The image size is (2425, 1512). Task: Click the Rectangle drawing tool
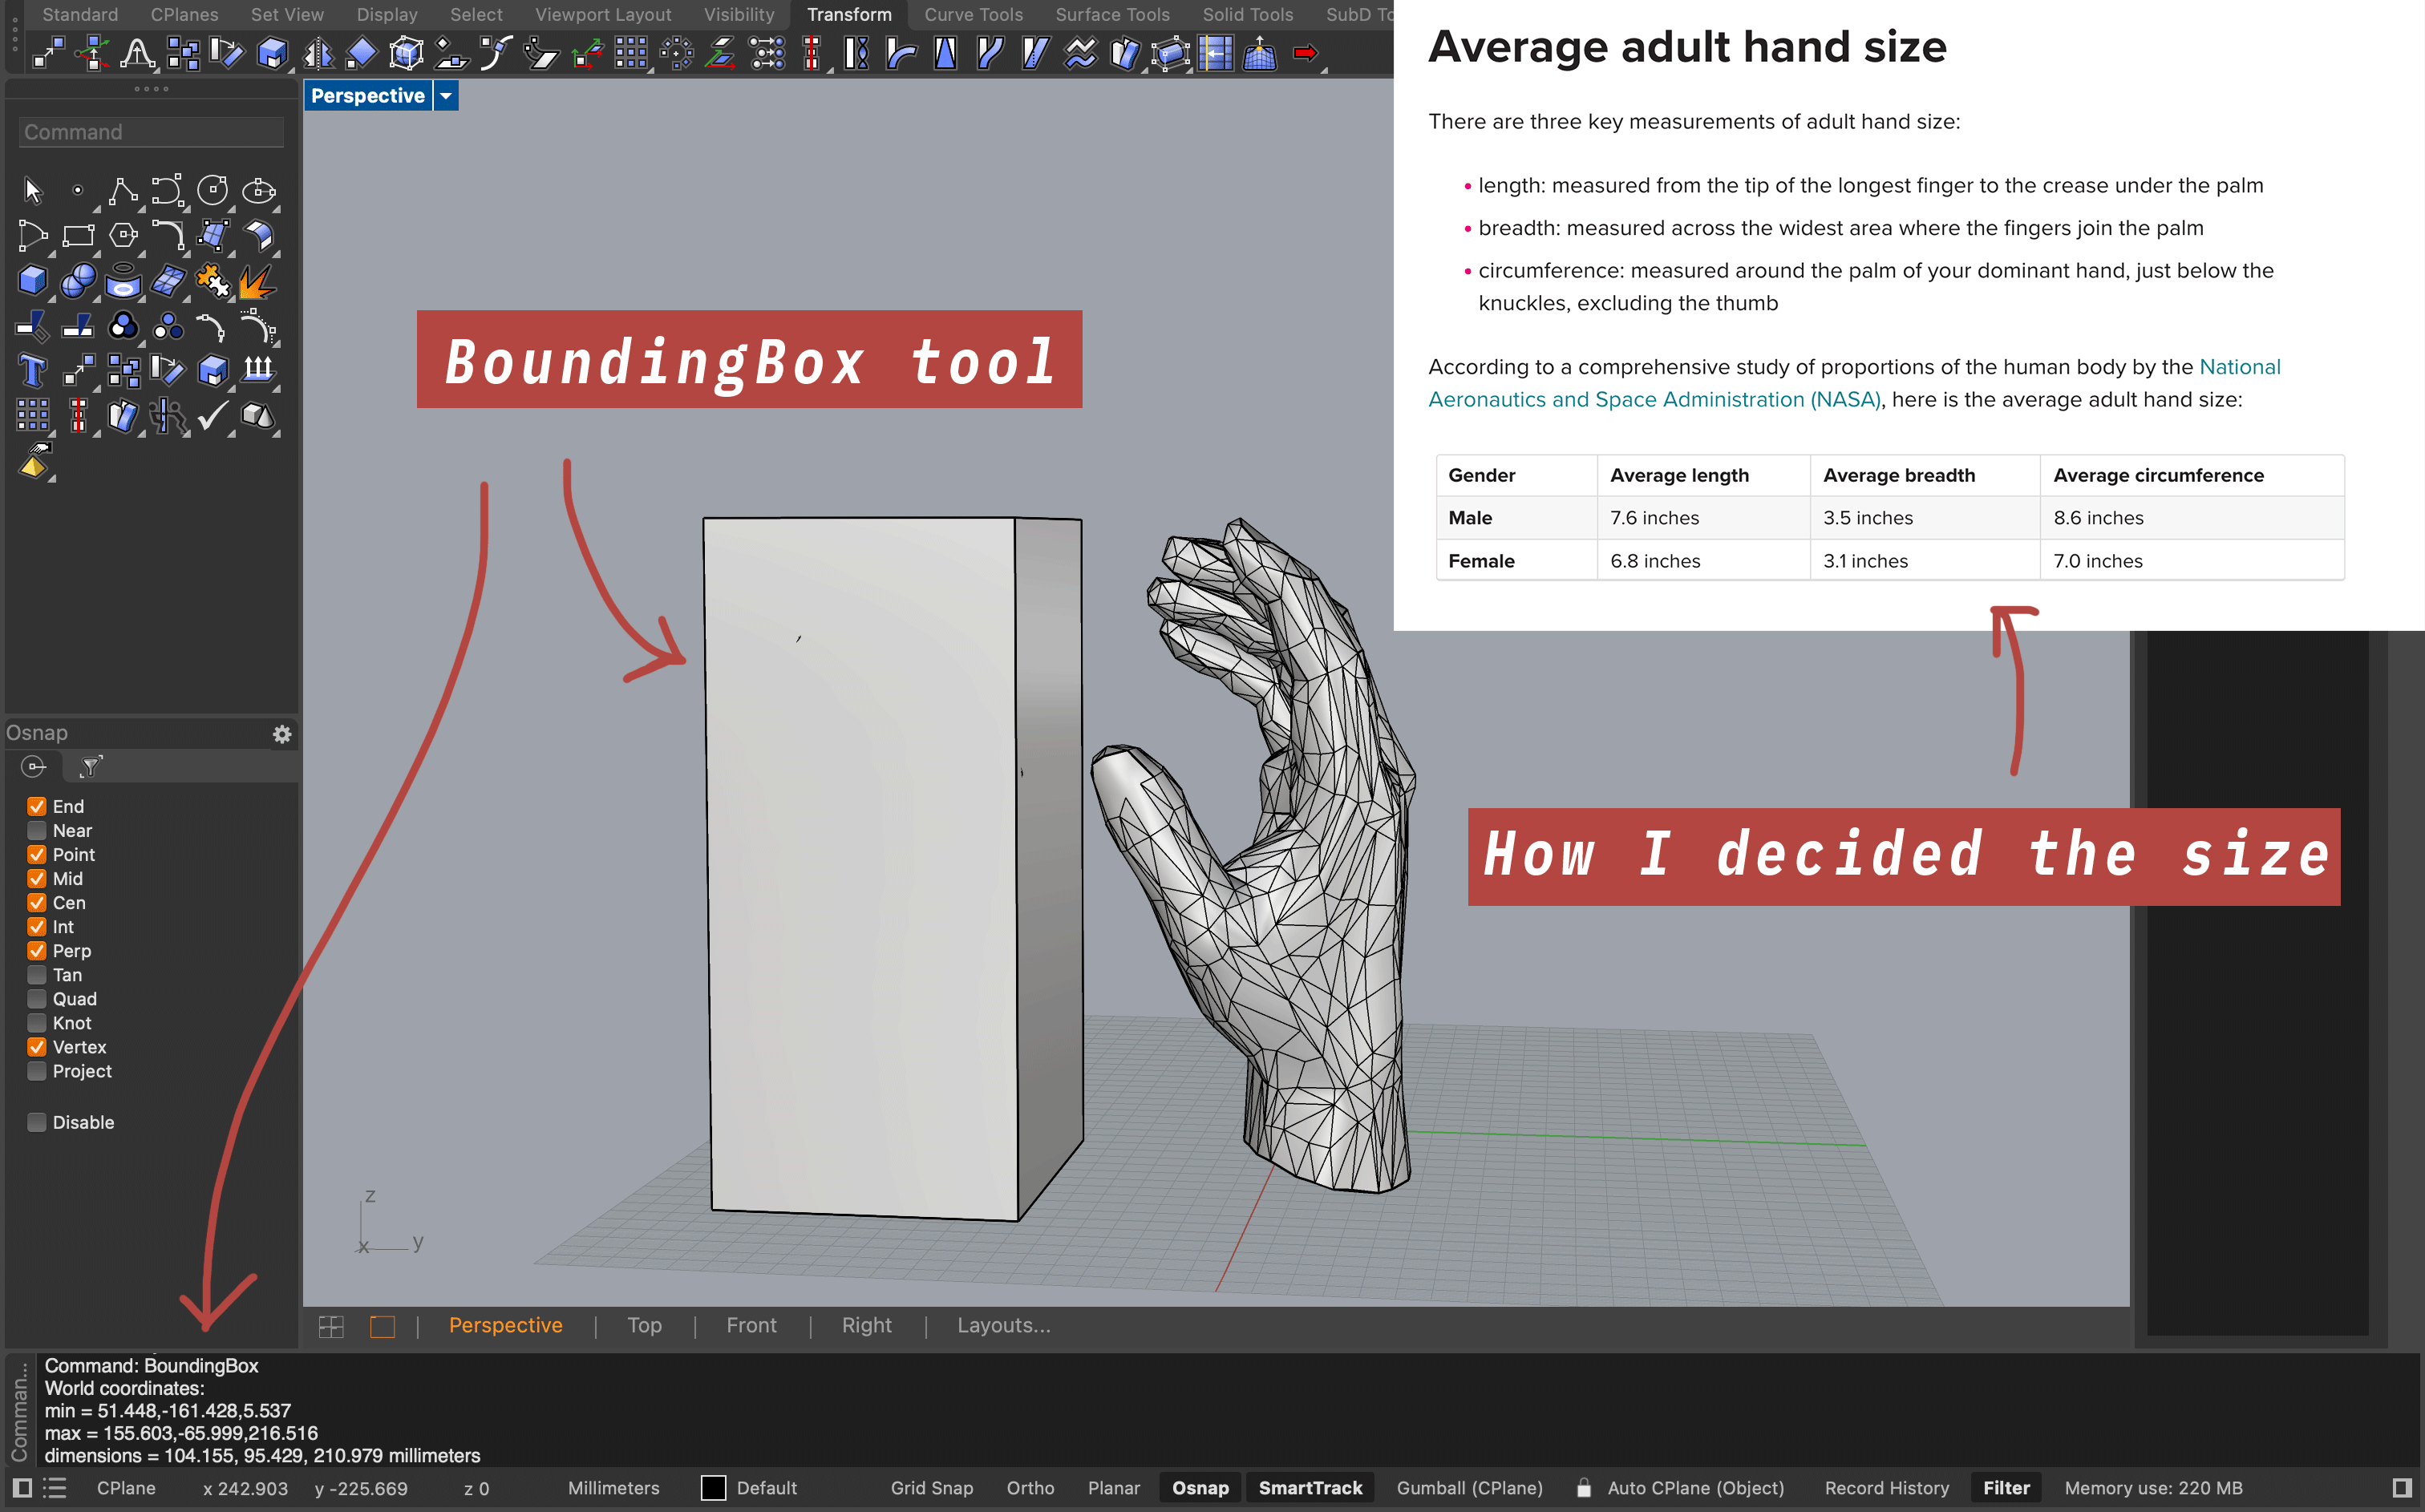[77, 236]
